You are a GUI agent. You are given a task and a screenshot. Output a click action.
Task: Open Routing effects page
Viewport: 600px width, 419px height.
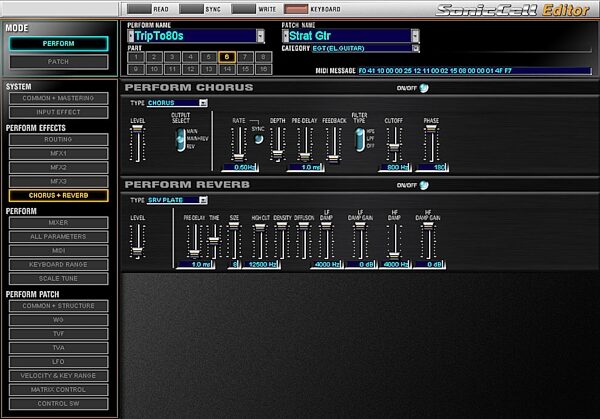point(59,139)
